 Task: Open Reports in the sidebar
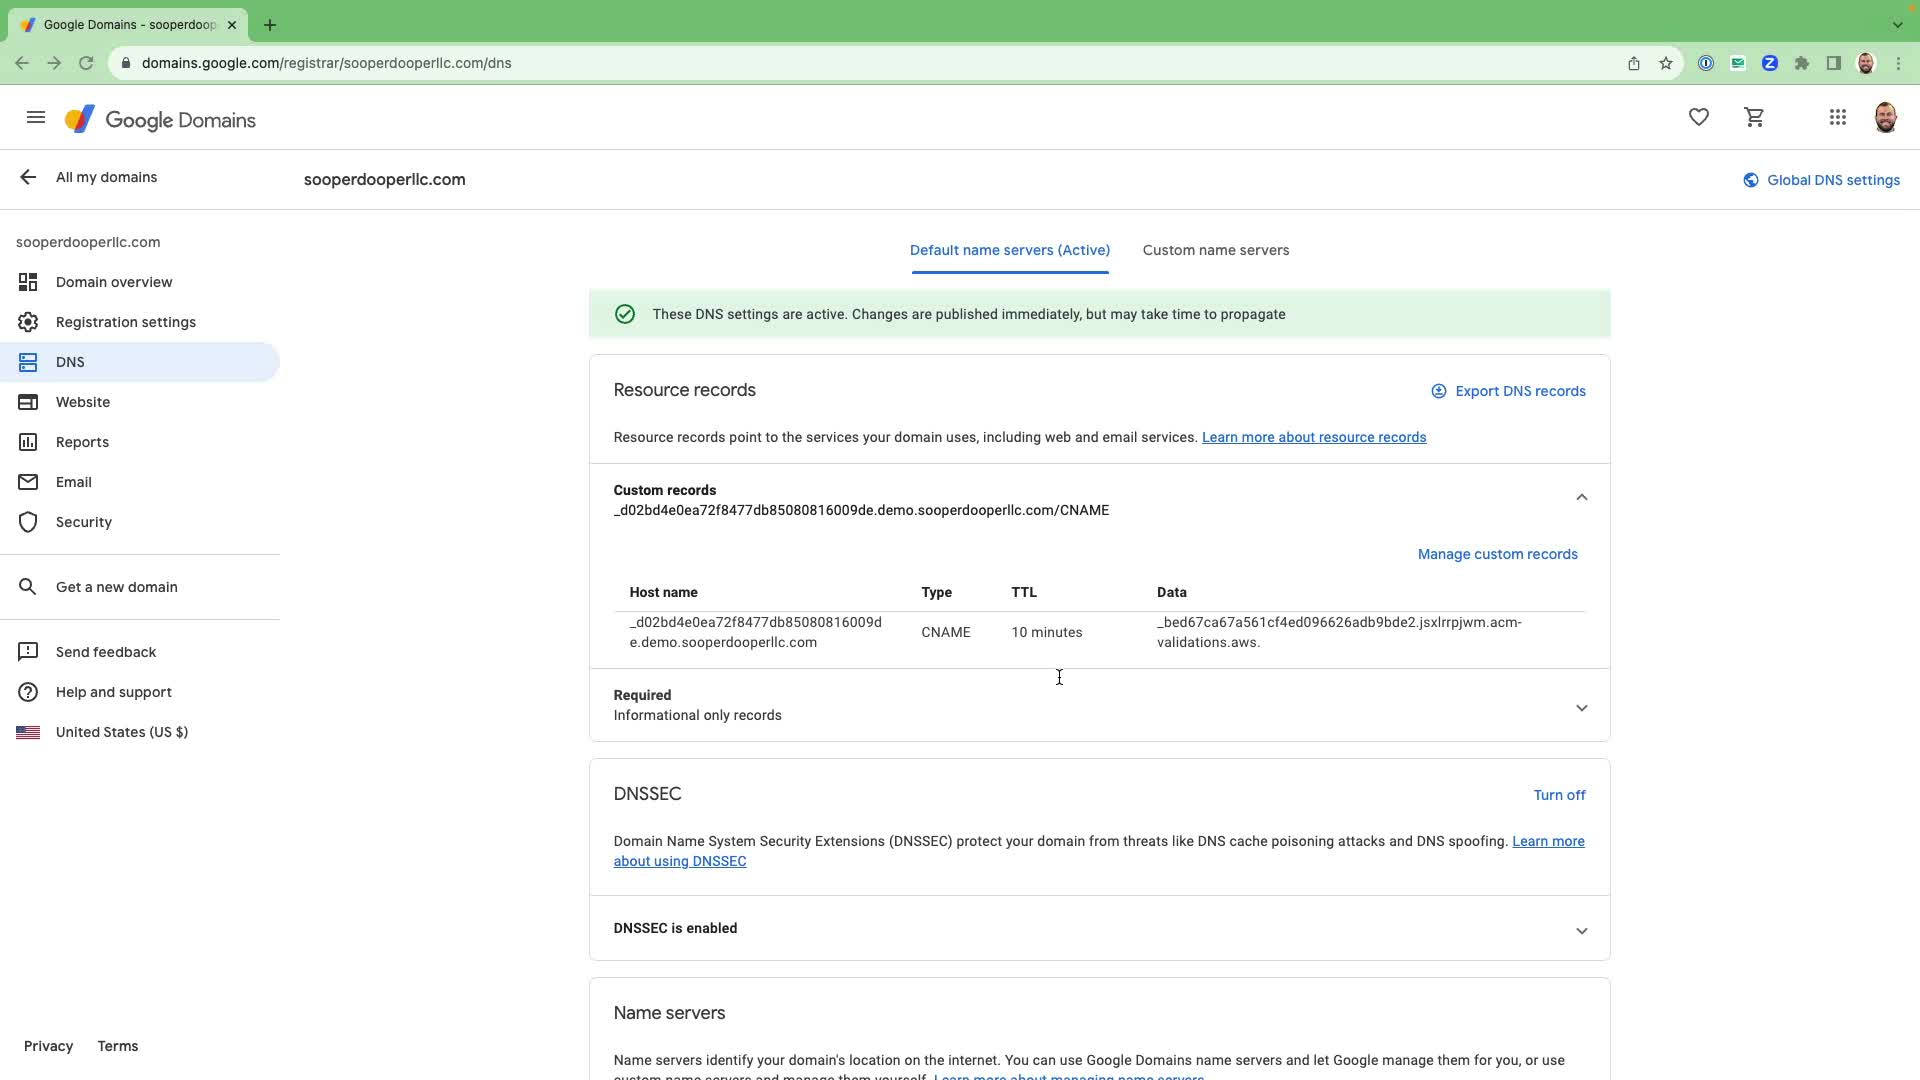point(82,442)
